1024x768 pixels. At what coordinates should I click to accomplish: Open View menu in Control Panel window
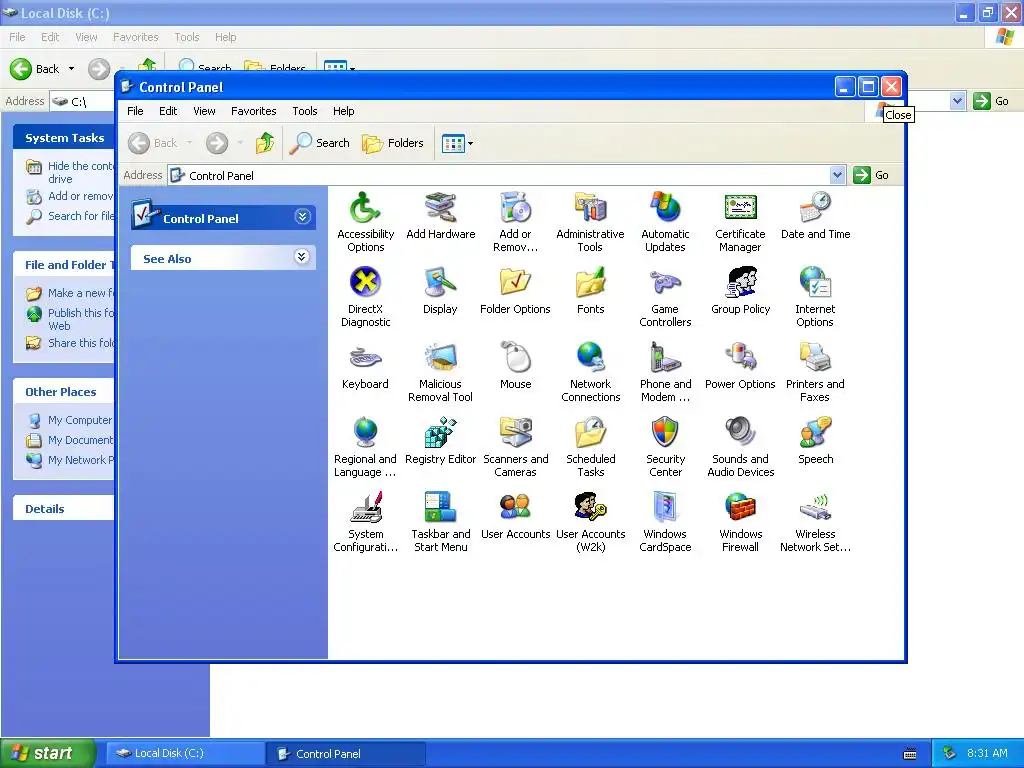point(204,111)
